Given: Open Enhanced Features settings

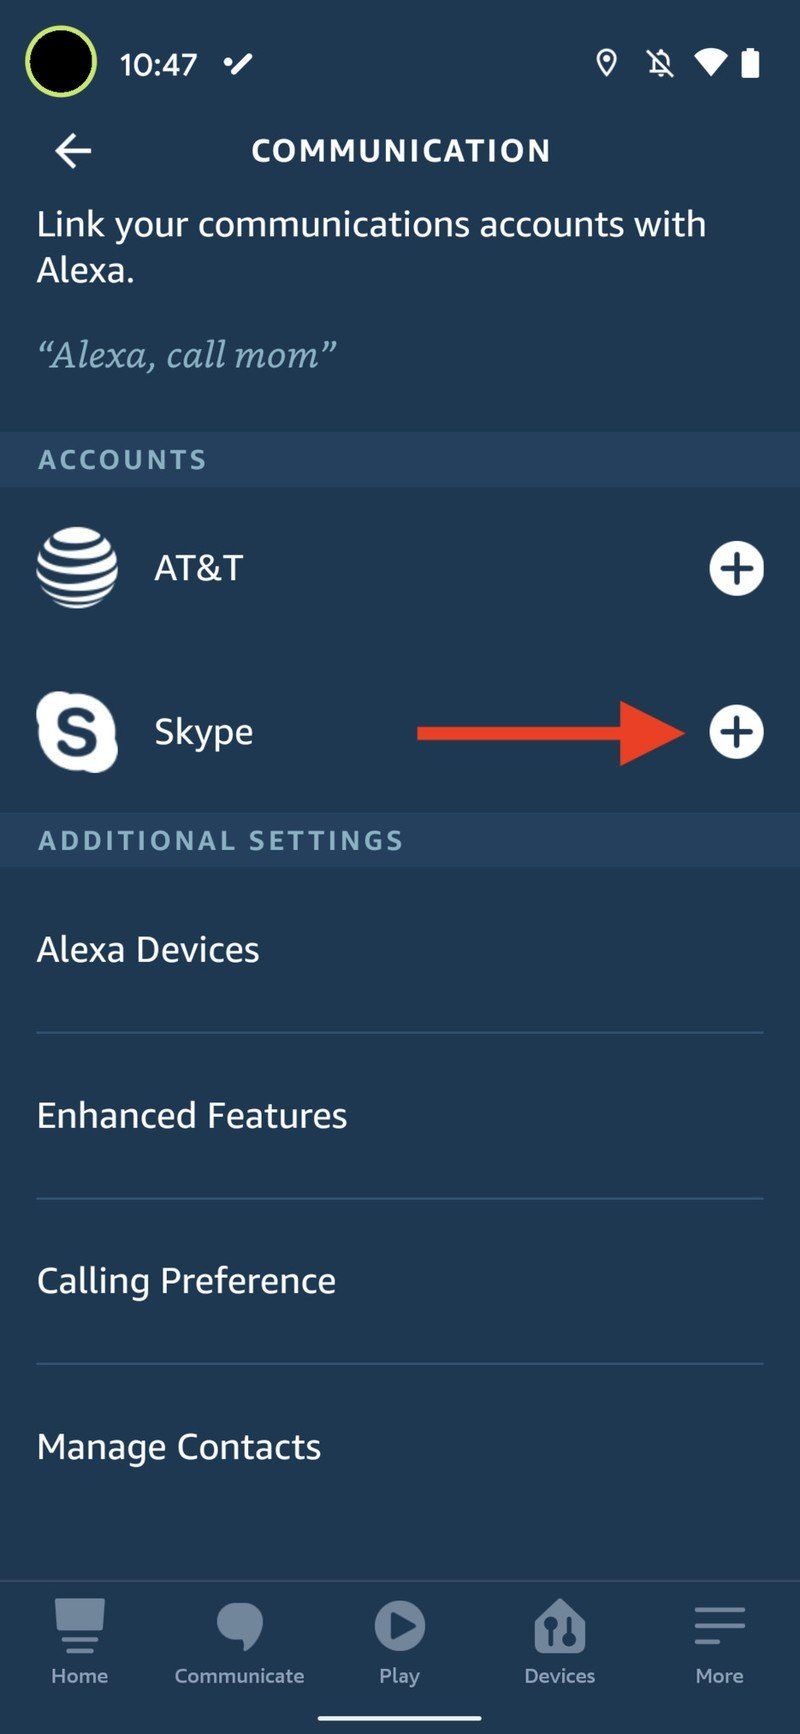Looking at the screenshot, I should 192,1115.
